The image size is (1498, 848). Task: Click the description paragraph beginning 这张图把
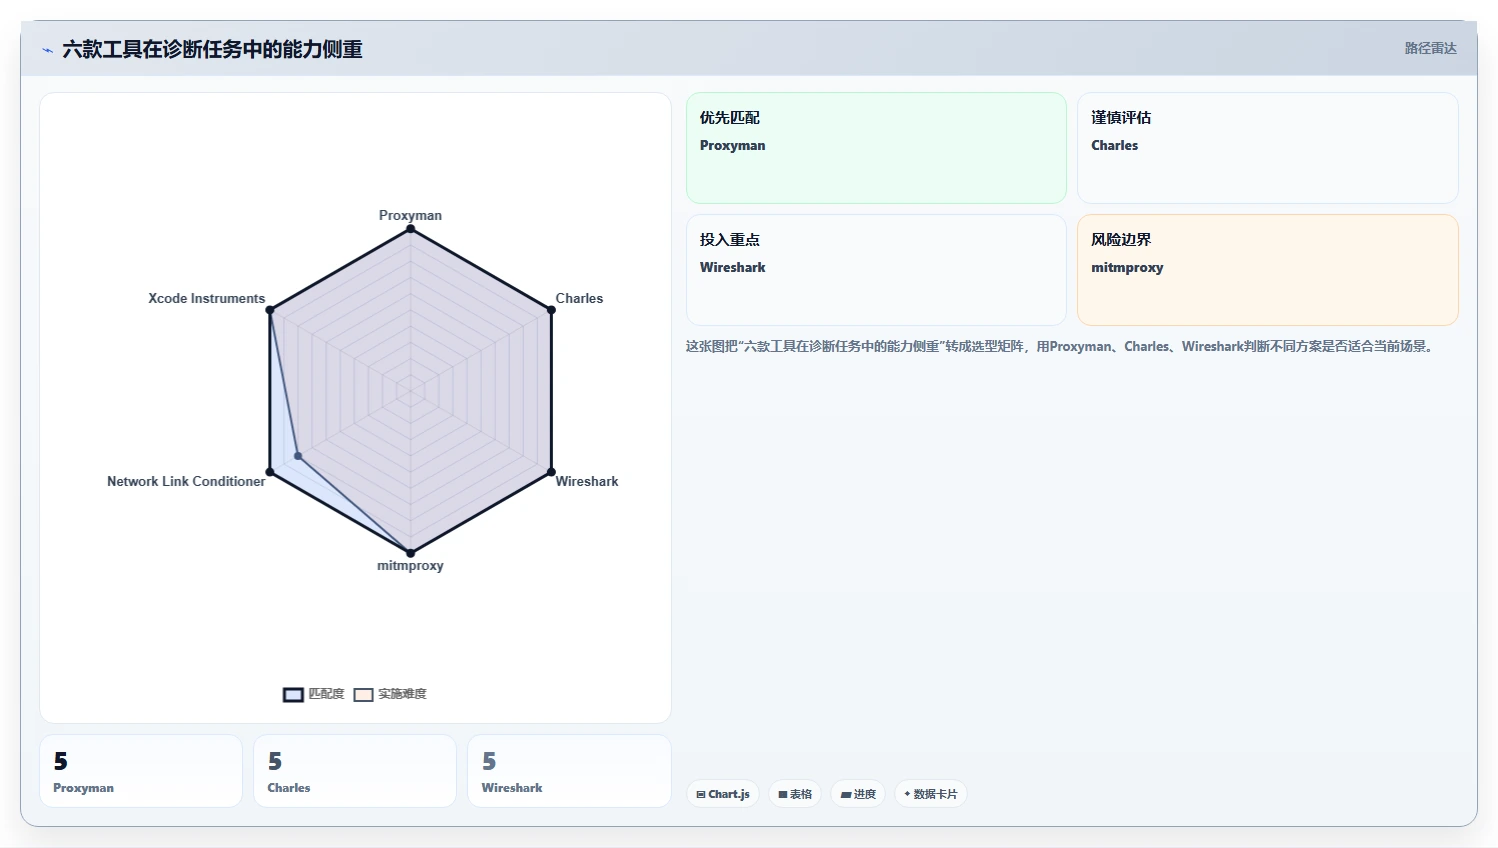[1062, 346]
